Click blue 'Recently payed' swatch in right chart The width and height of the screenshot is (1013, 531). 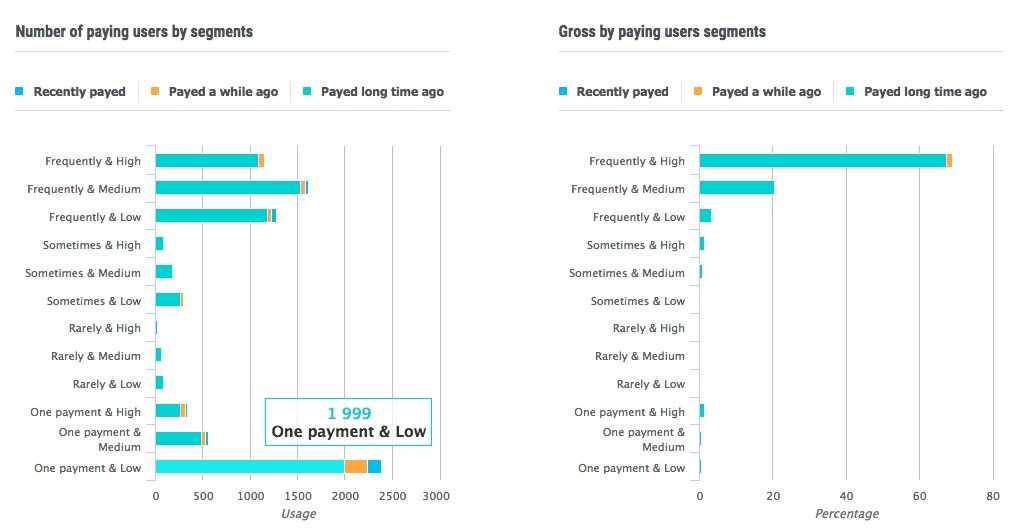[563, 92]
